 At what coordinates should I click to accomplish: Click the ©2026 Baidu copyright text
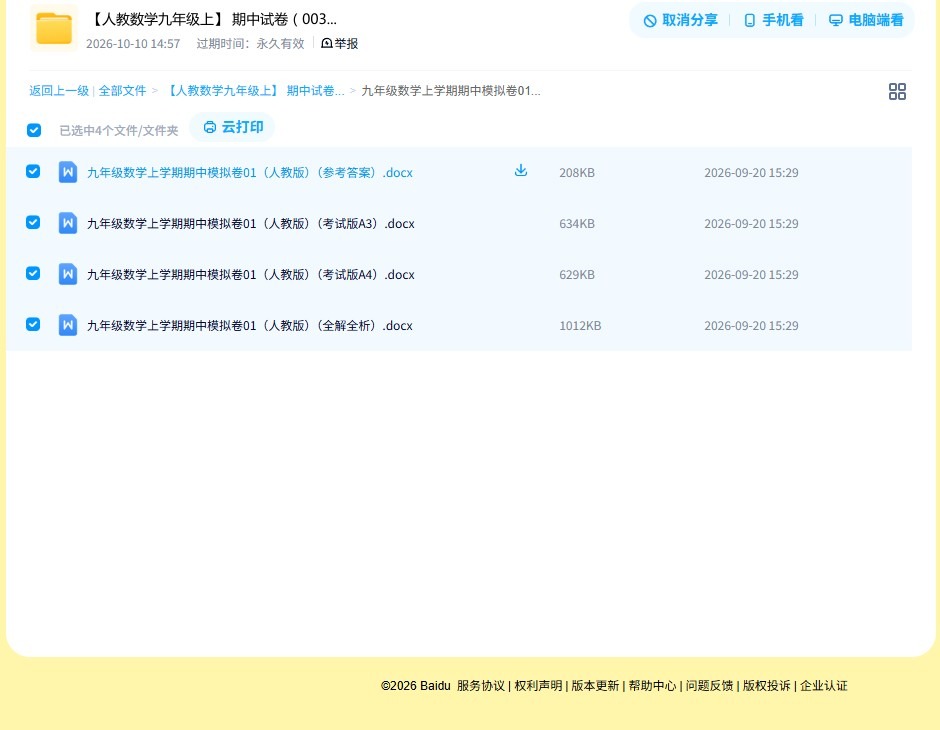(415, 686)
